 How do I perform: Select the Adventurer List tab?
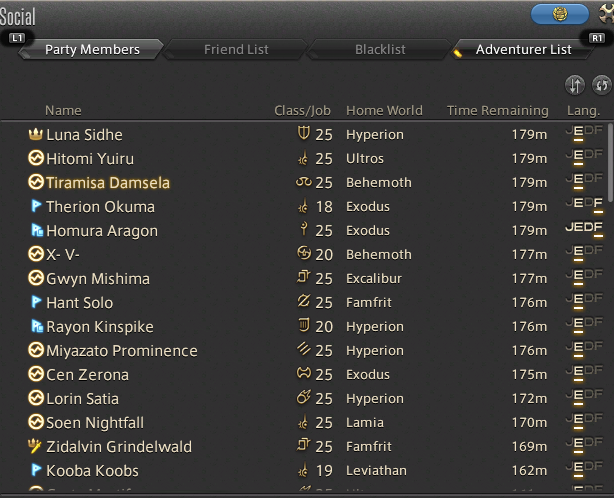point(523,50)
